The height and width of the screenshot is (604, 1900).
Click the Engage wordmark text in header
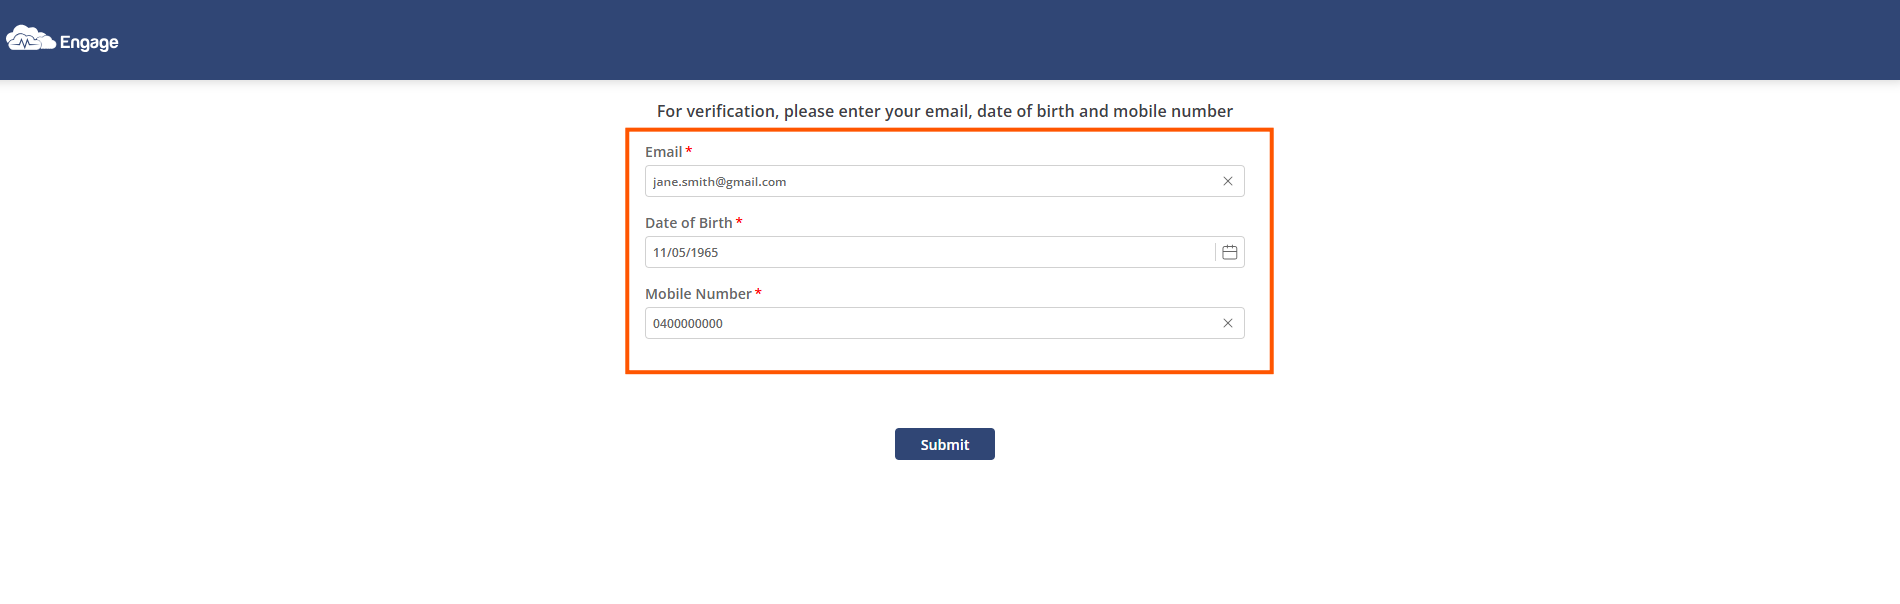tap(89, 42)
